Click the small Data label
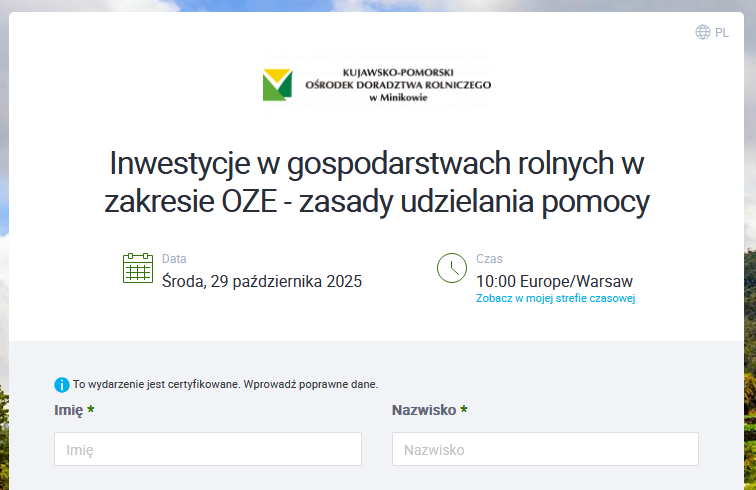756x490 pixels. 174,258
